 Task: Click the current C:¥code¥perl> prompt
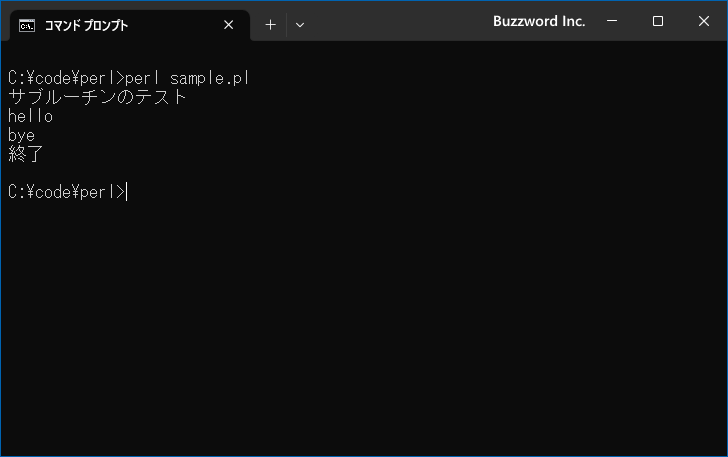click(66, 192)
